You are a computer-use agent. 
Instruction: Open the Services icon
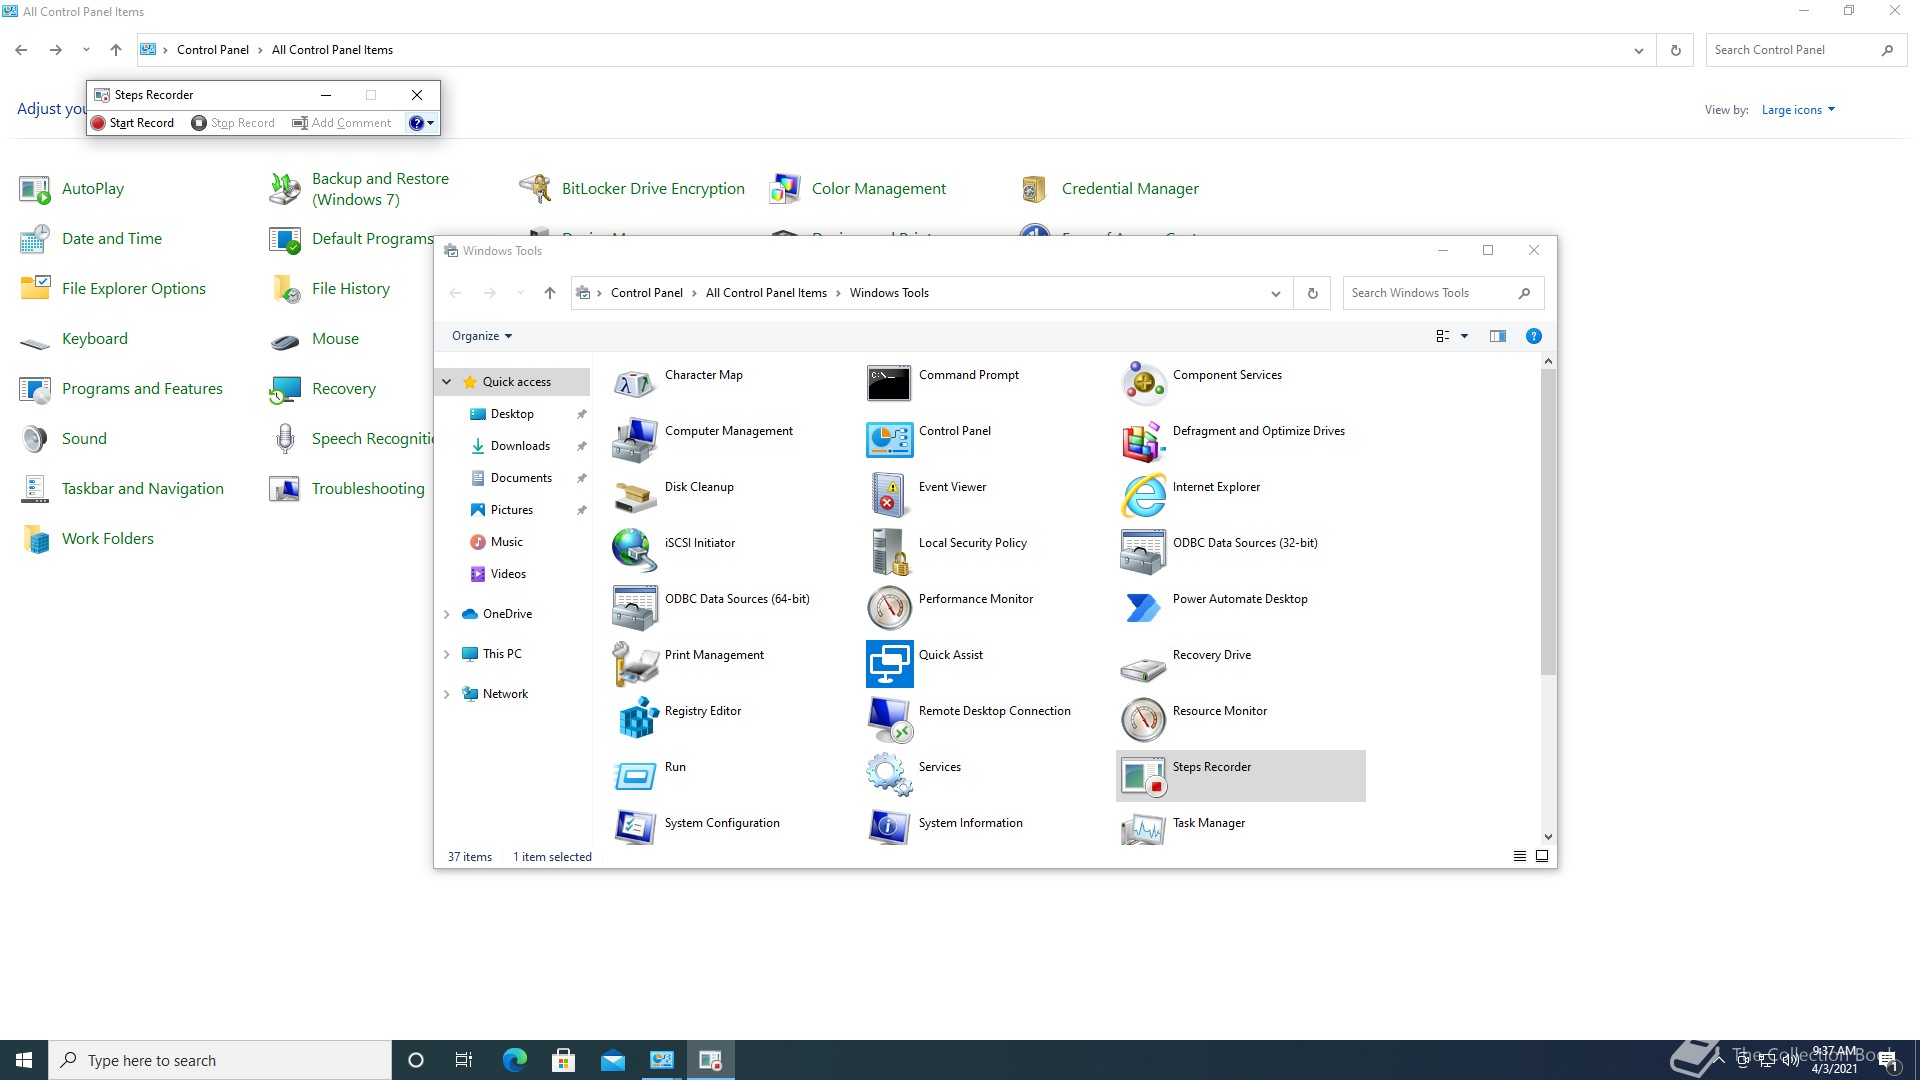pyautogui.click(x=889, y=775)
